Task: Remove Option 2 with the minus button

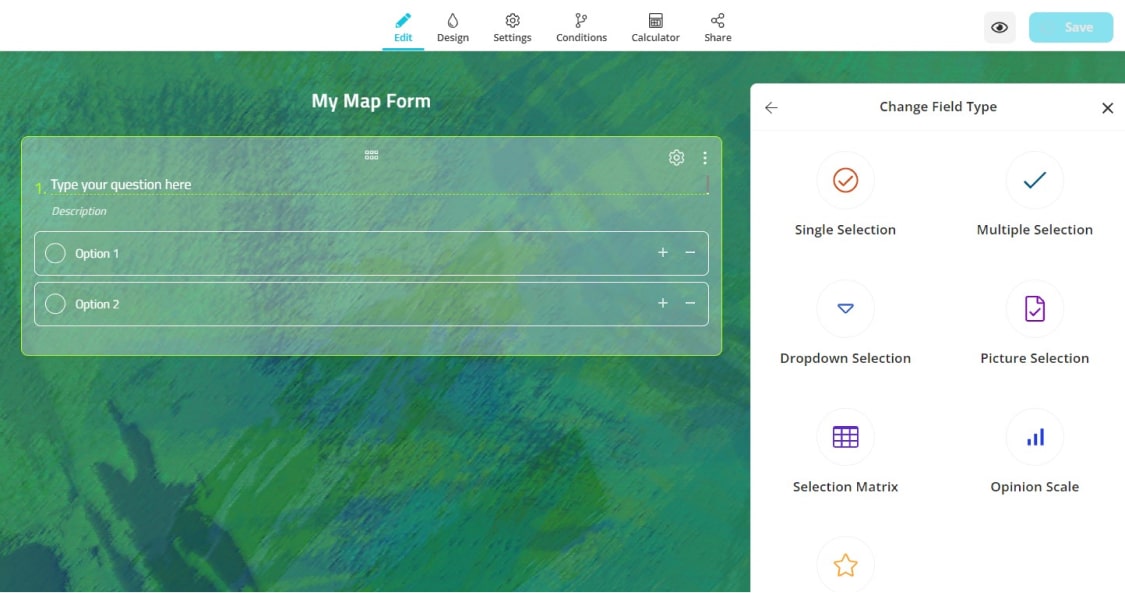Action: 690,303
